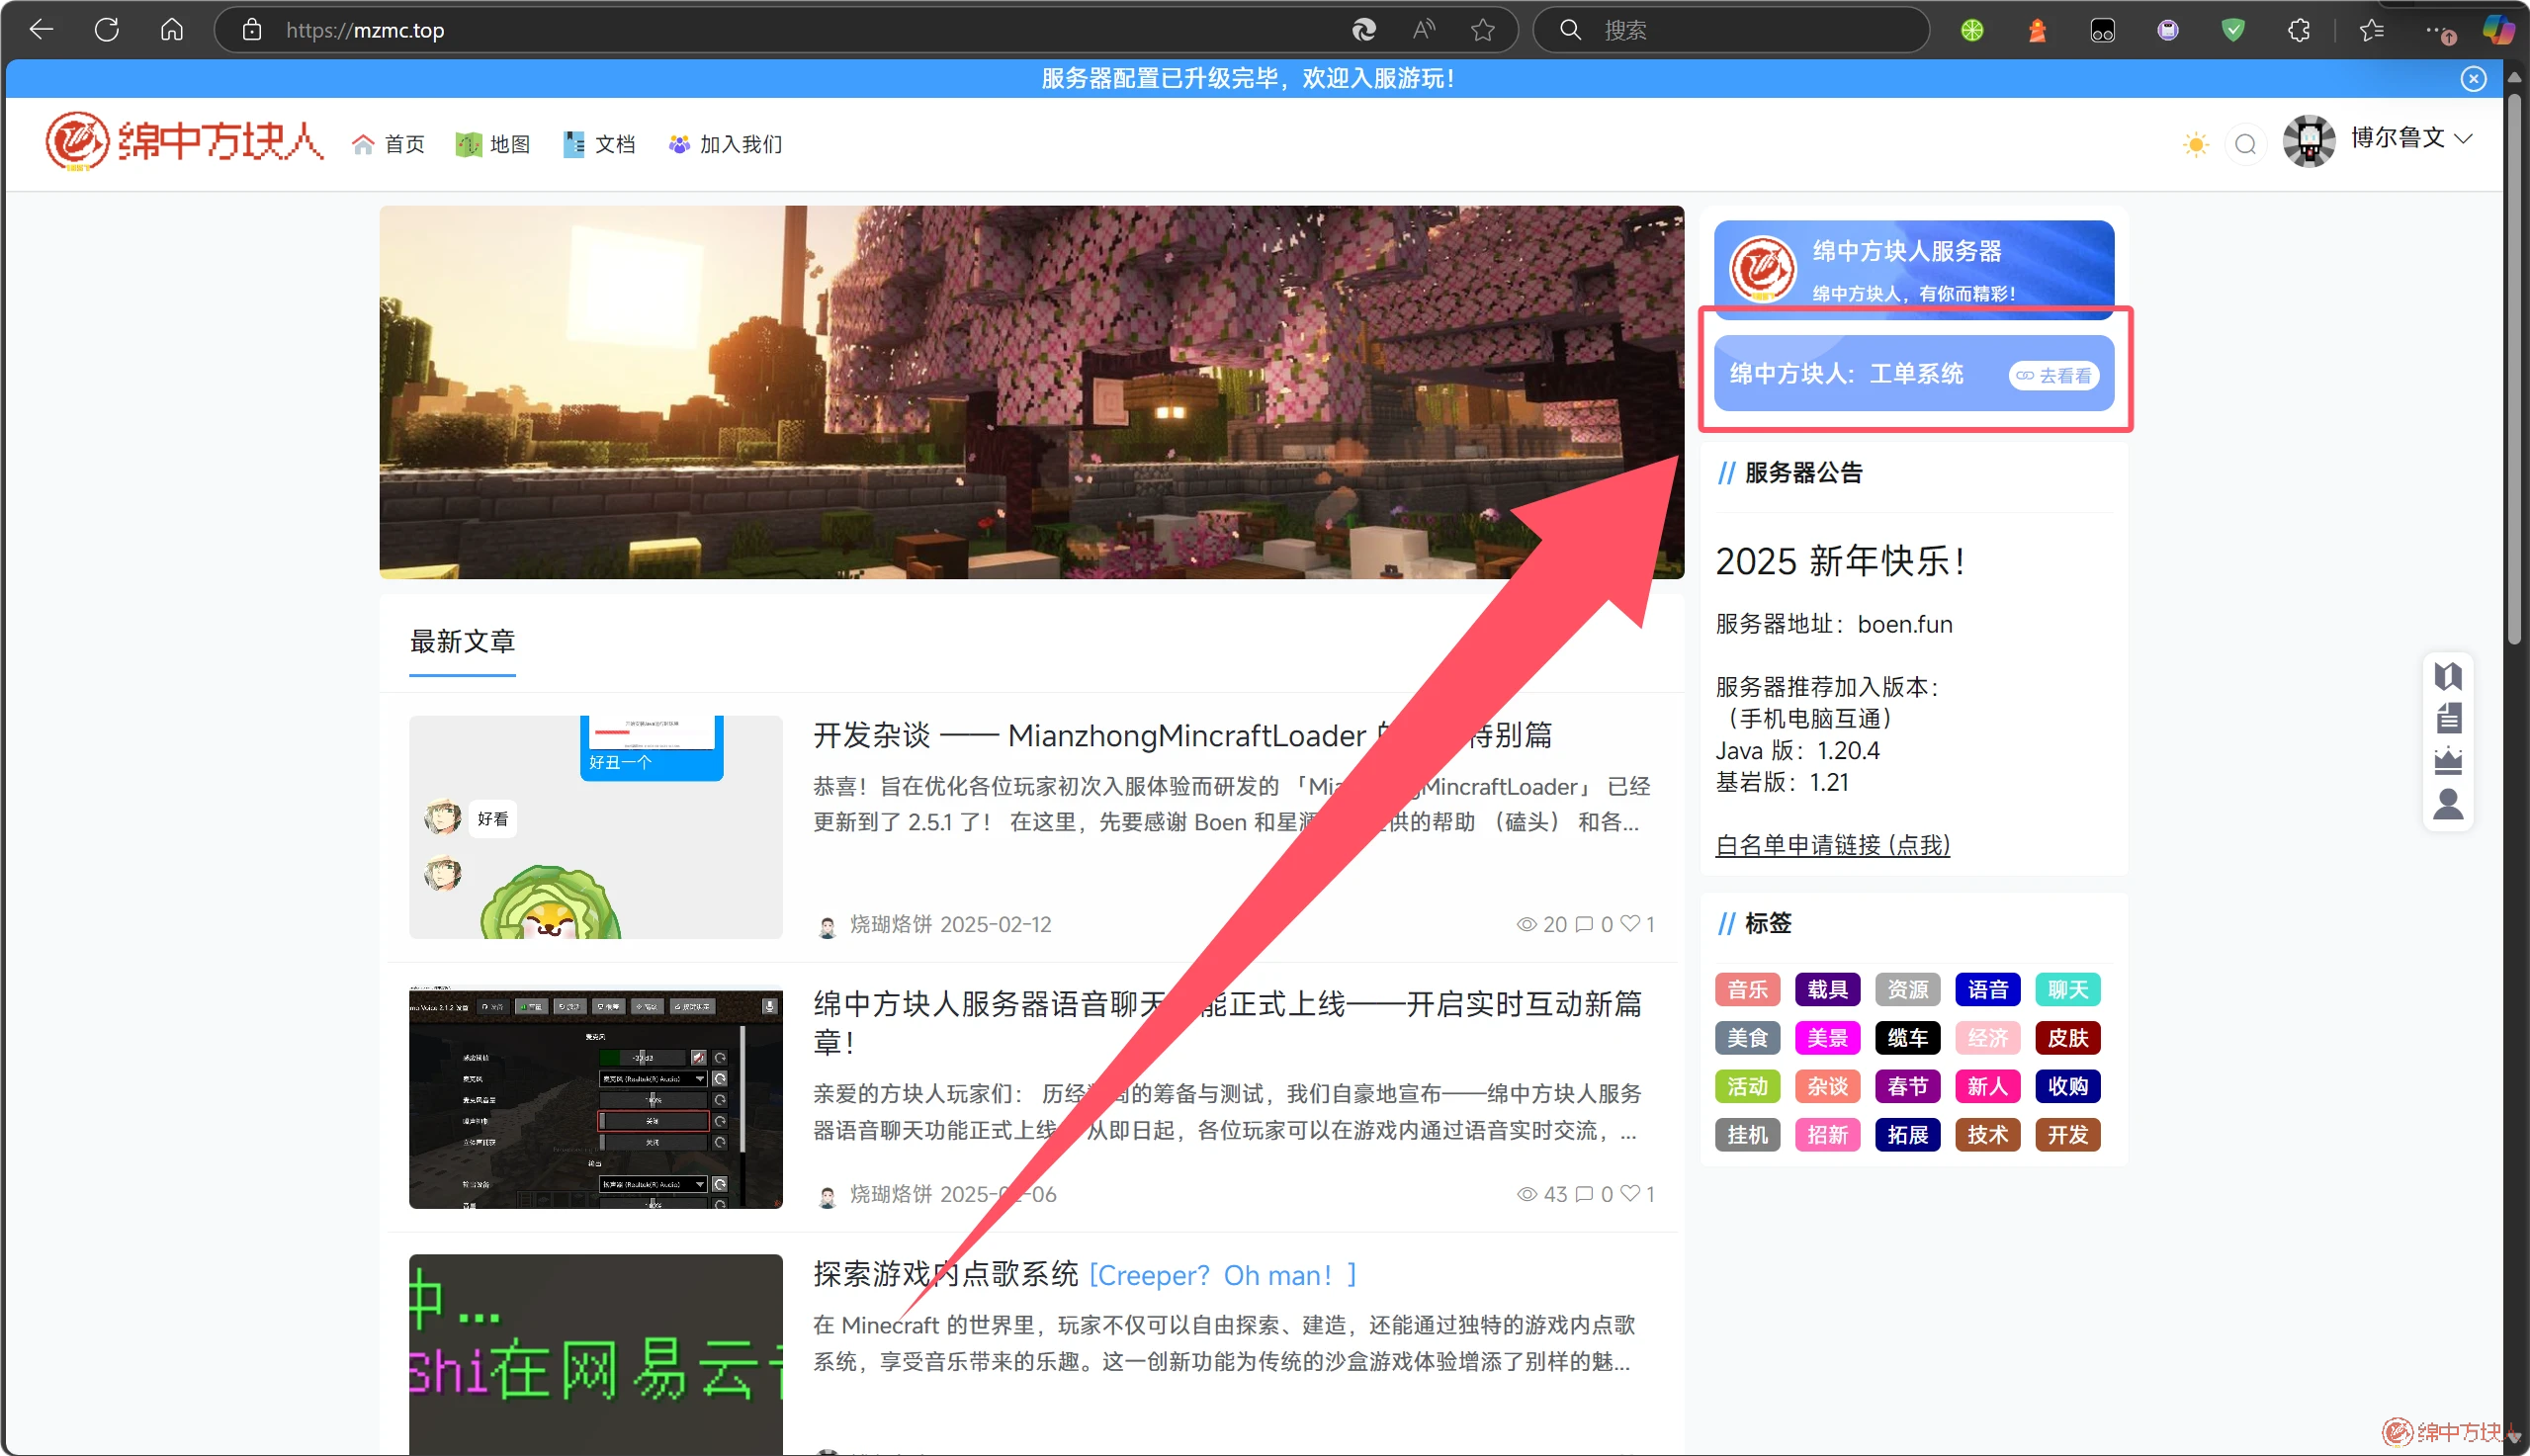Screen dimensions: 2530x1456
Task: Open the 加入我们 nav item
Action: pos(725,144)
